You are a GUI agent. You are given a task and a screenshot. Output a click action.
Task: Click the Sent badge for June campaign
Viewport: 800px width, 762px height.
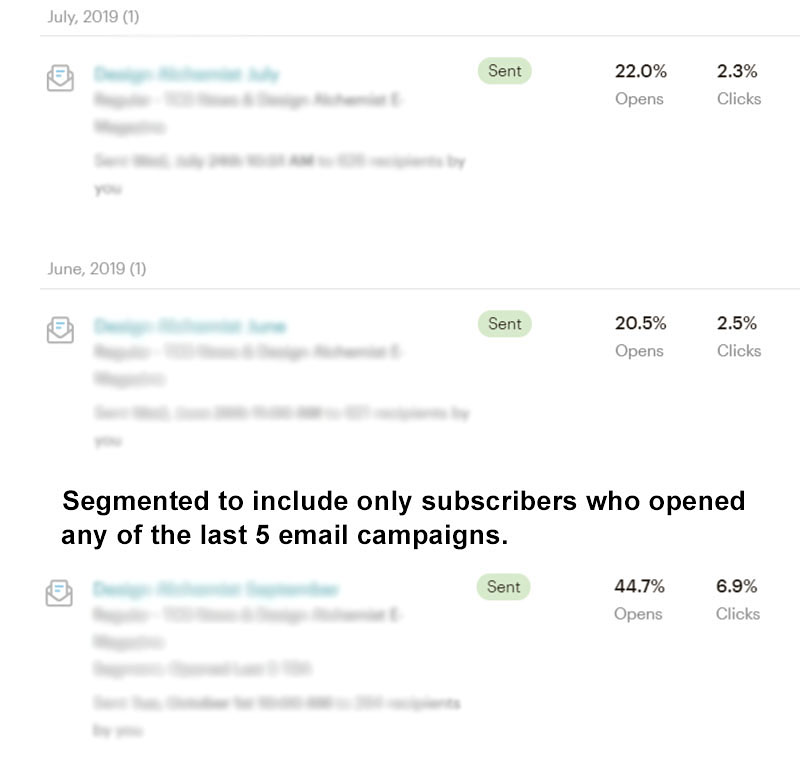505,324
